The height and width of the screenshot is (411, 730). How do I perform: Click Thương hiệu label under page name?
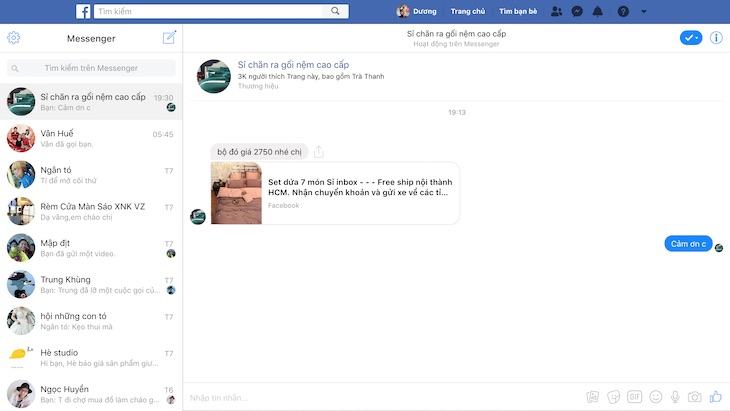click(258, 86)
